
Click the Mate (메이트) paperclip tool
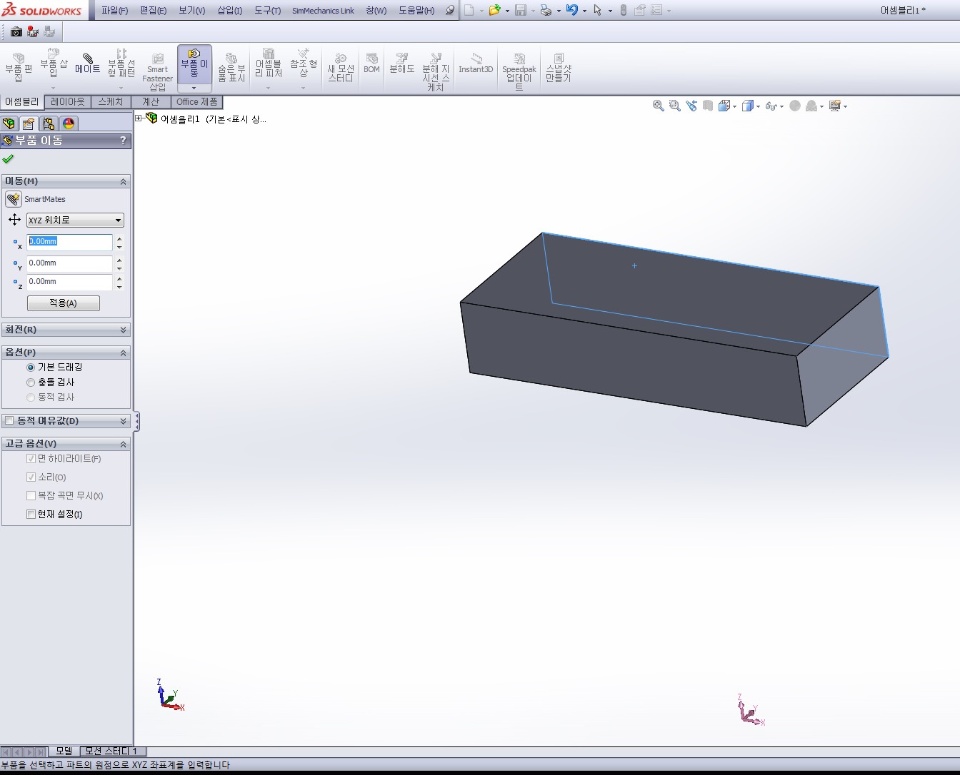coord(87,64)
